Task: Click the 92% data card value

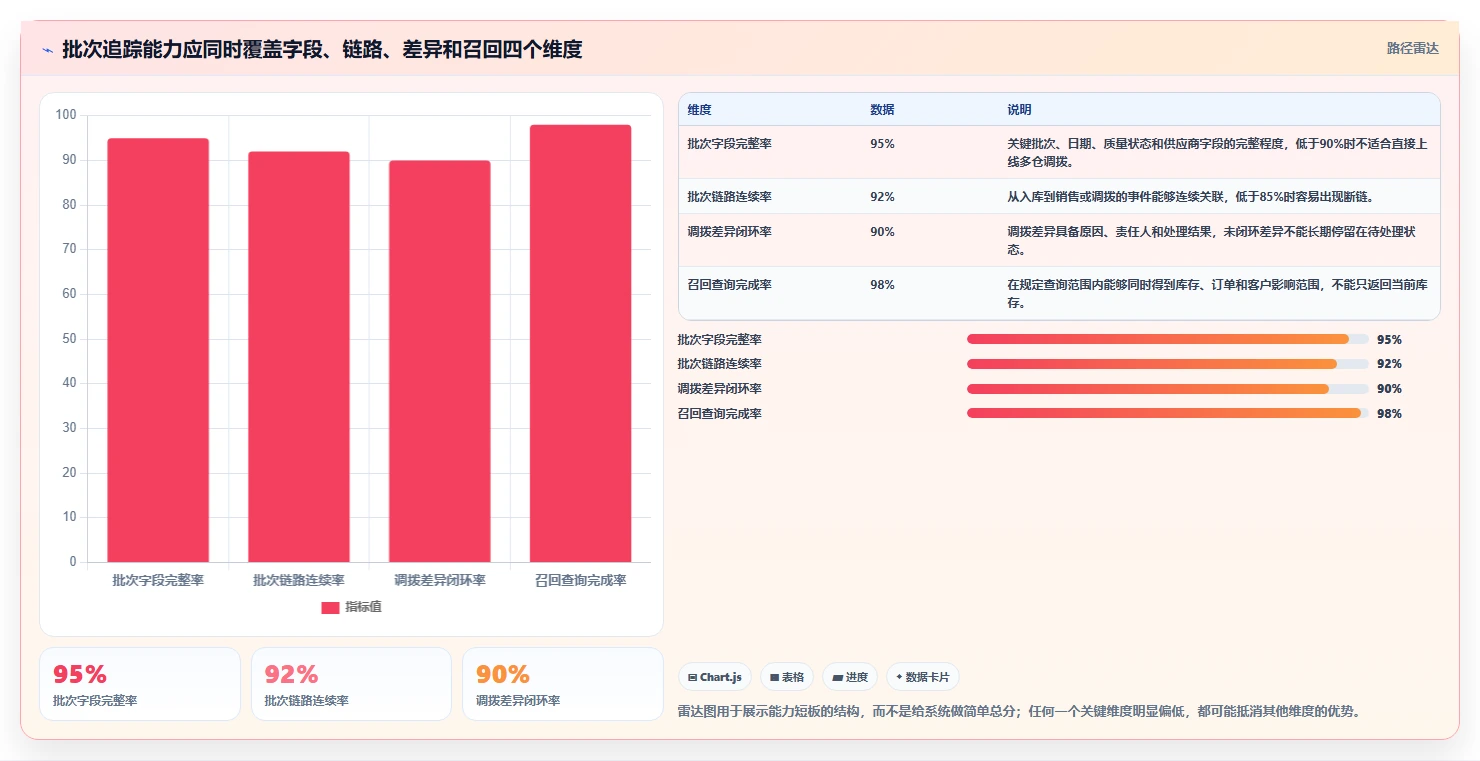Action: pos(291,675)
